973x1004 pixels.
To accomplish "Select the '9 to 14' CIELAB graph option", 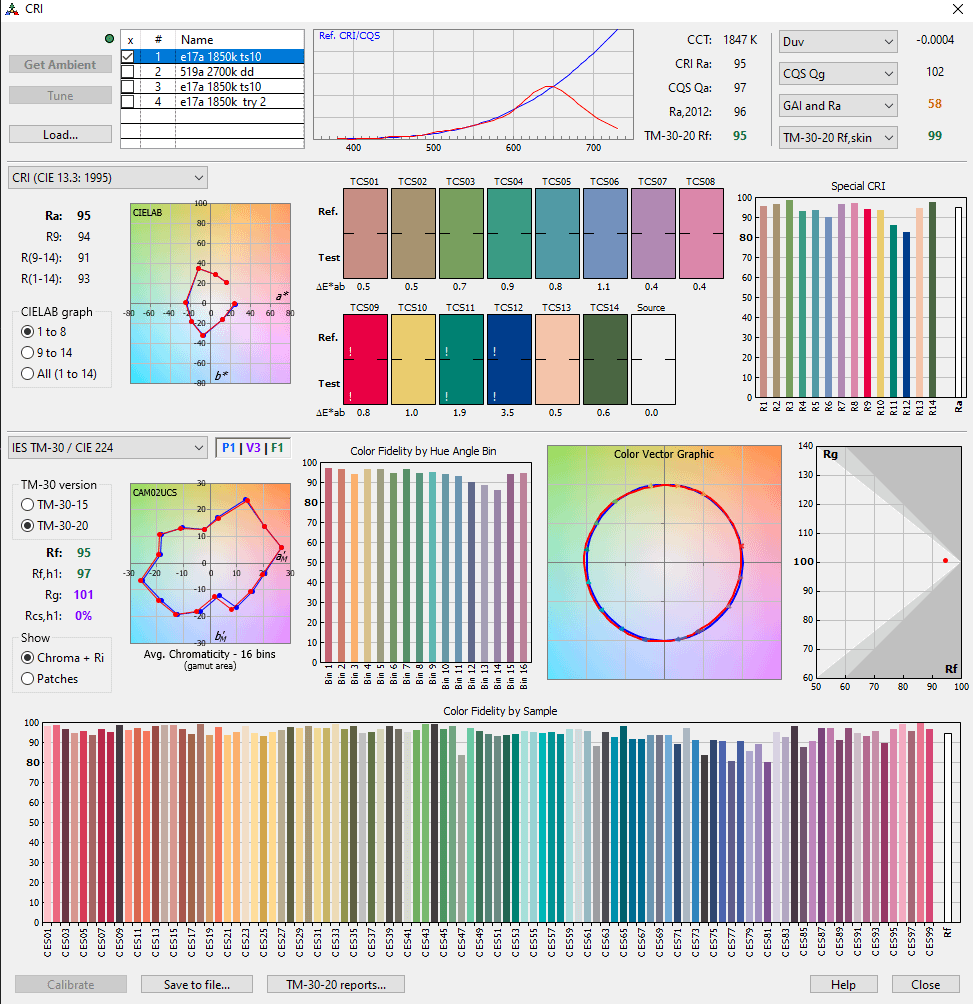I will coord(28,353).
